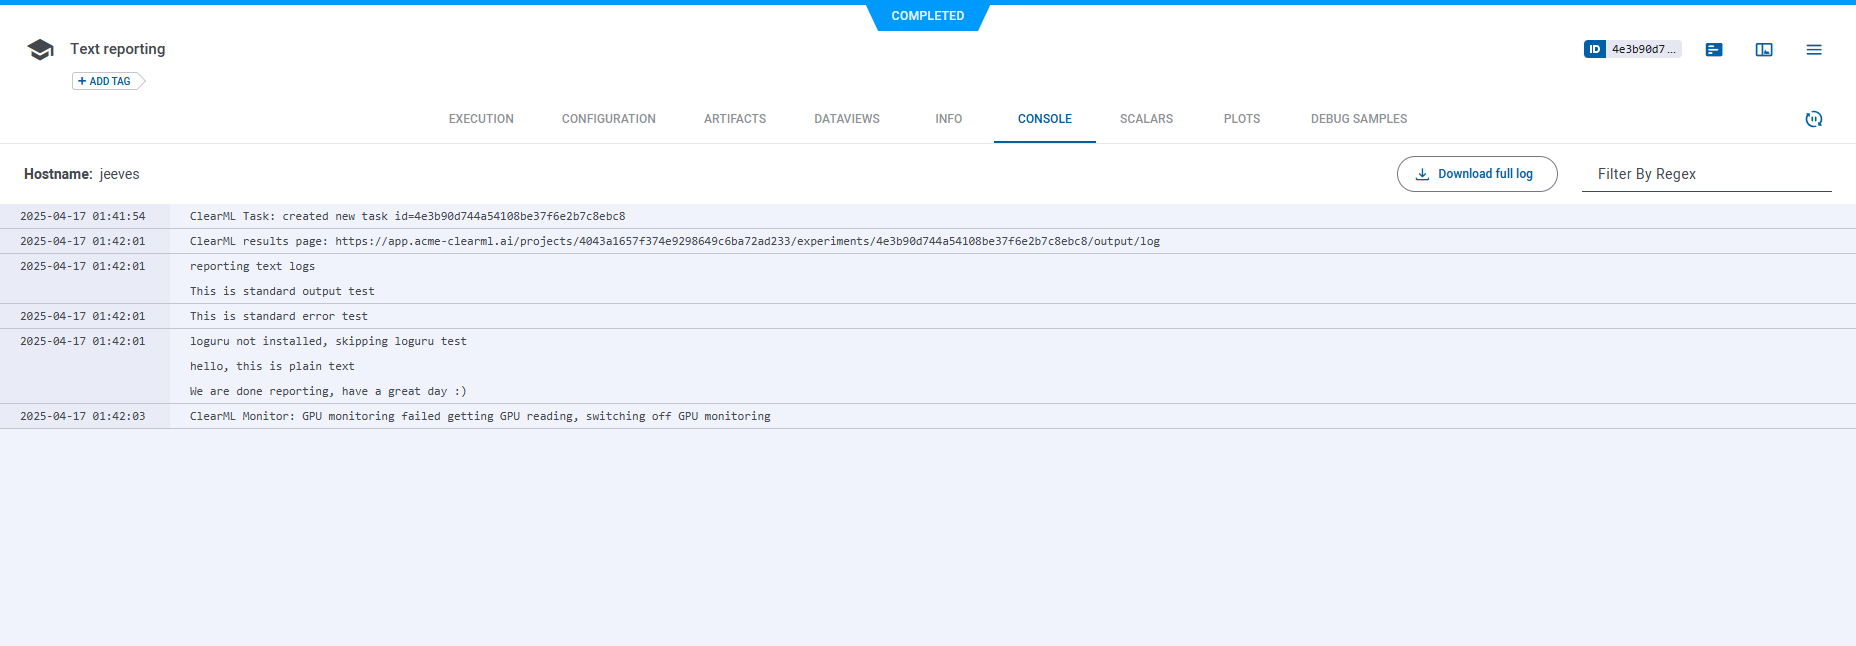
Task: Open the hamburger menu in header
Action: tap(1814, 49)
